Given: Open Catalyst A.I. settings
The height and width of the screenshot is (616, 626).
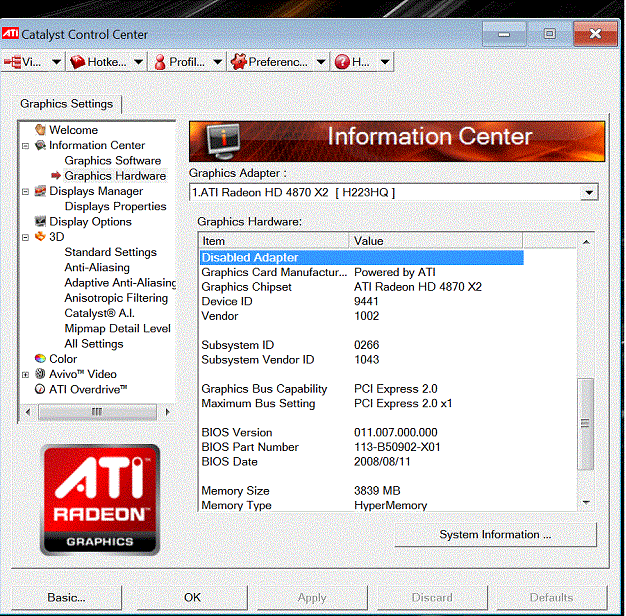Looking at the screenshot, I should click(x=99, y=313).
